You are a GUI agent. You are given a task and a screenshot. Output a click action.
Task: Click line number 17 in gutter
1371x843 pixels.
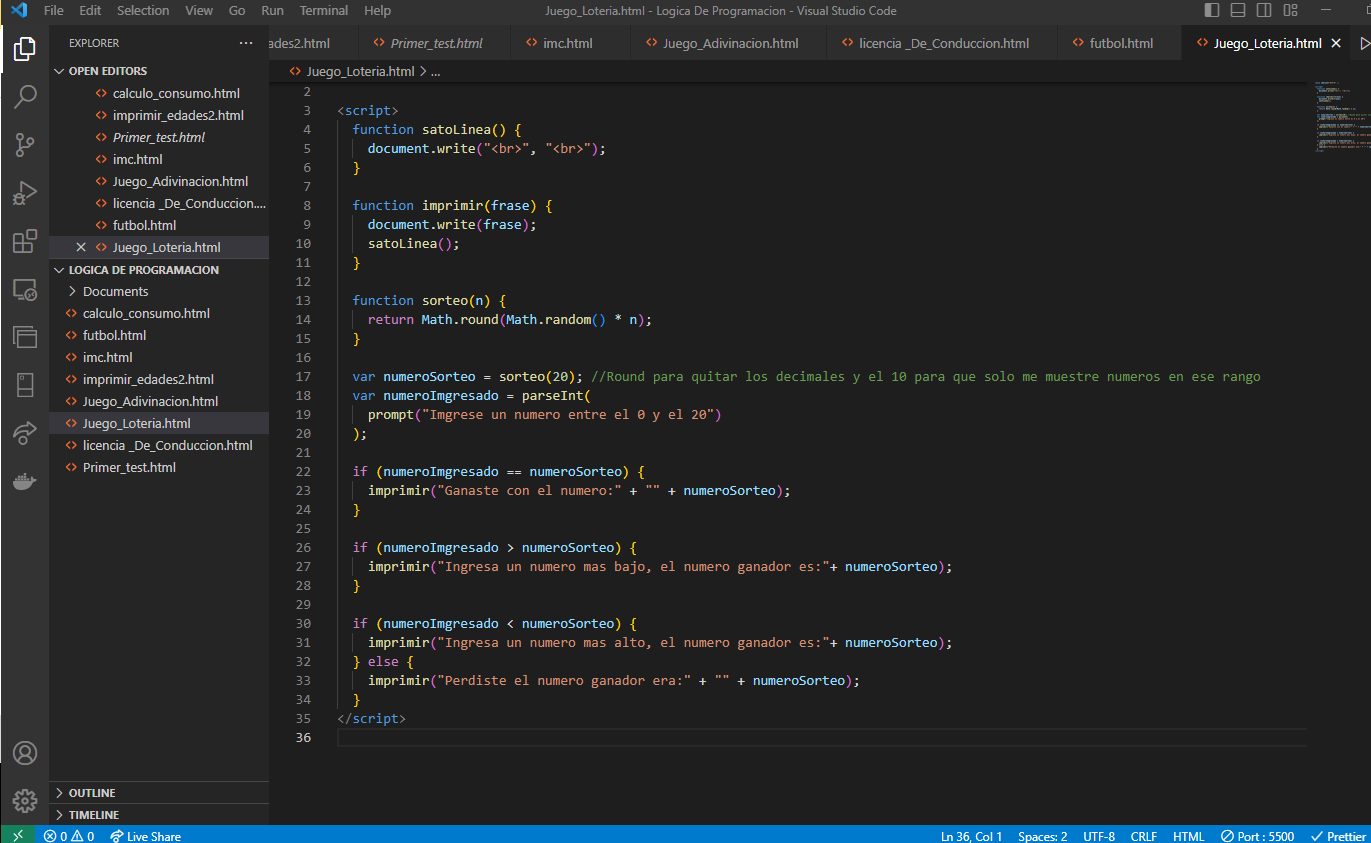point(303,377)
